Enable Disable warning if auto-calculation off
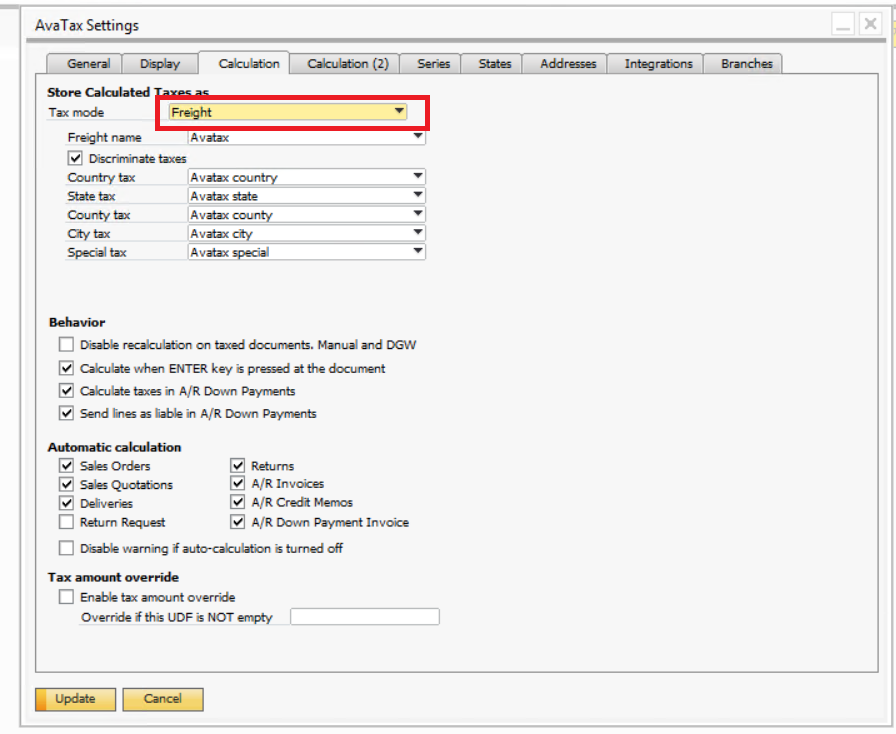This screenshot has width=896, height=734. tap(66, 548)
